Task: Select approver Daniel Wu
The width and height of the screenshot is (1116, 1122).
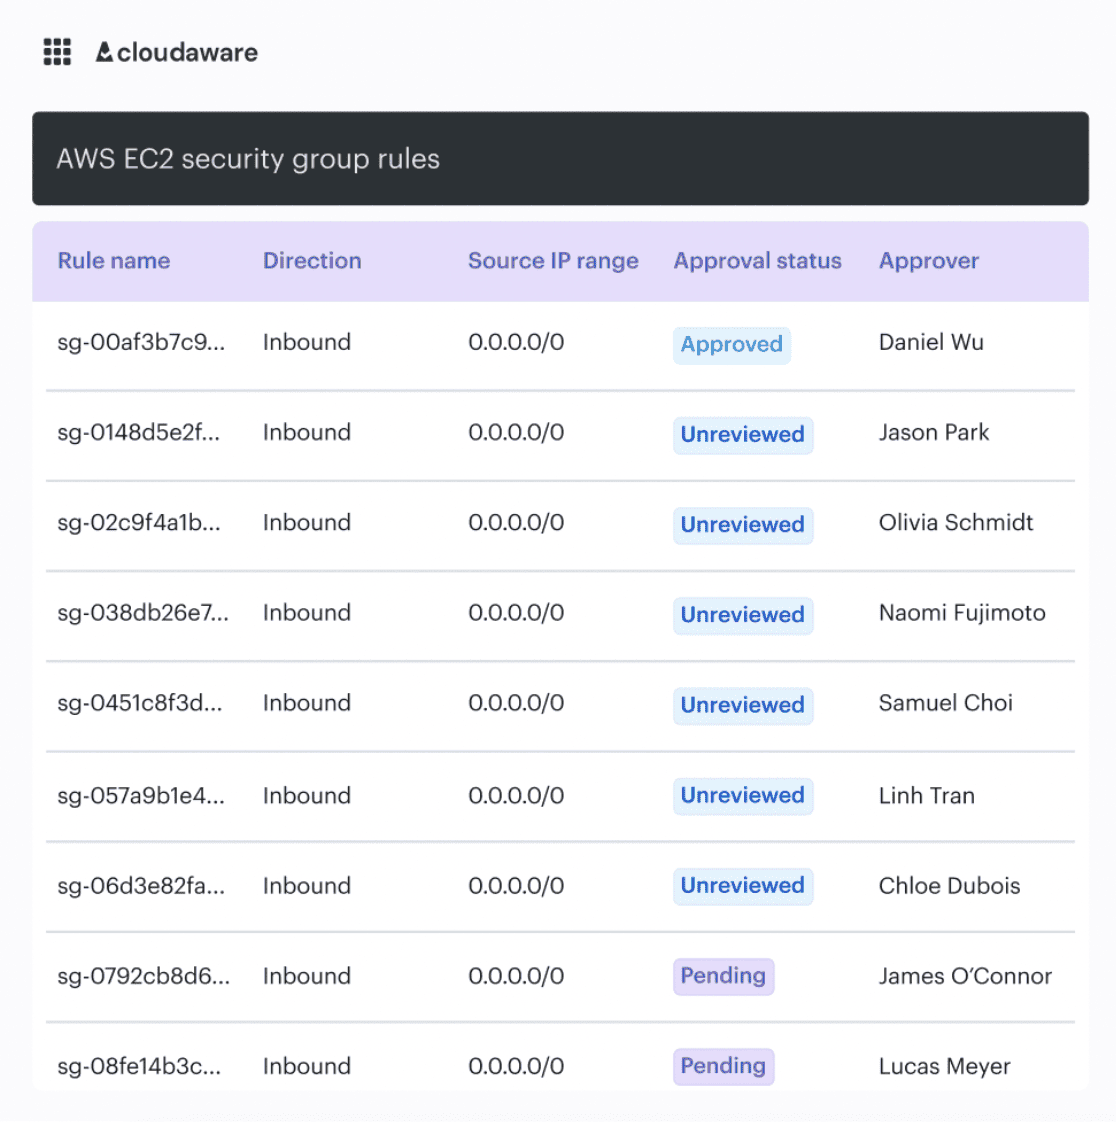Action: click(930, 342)
